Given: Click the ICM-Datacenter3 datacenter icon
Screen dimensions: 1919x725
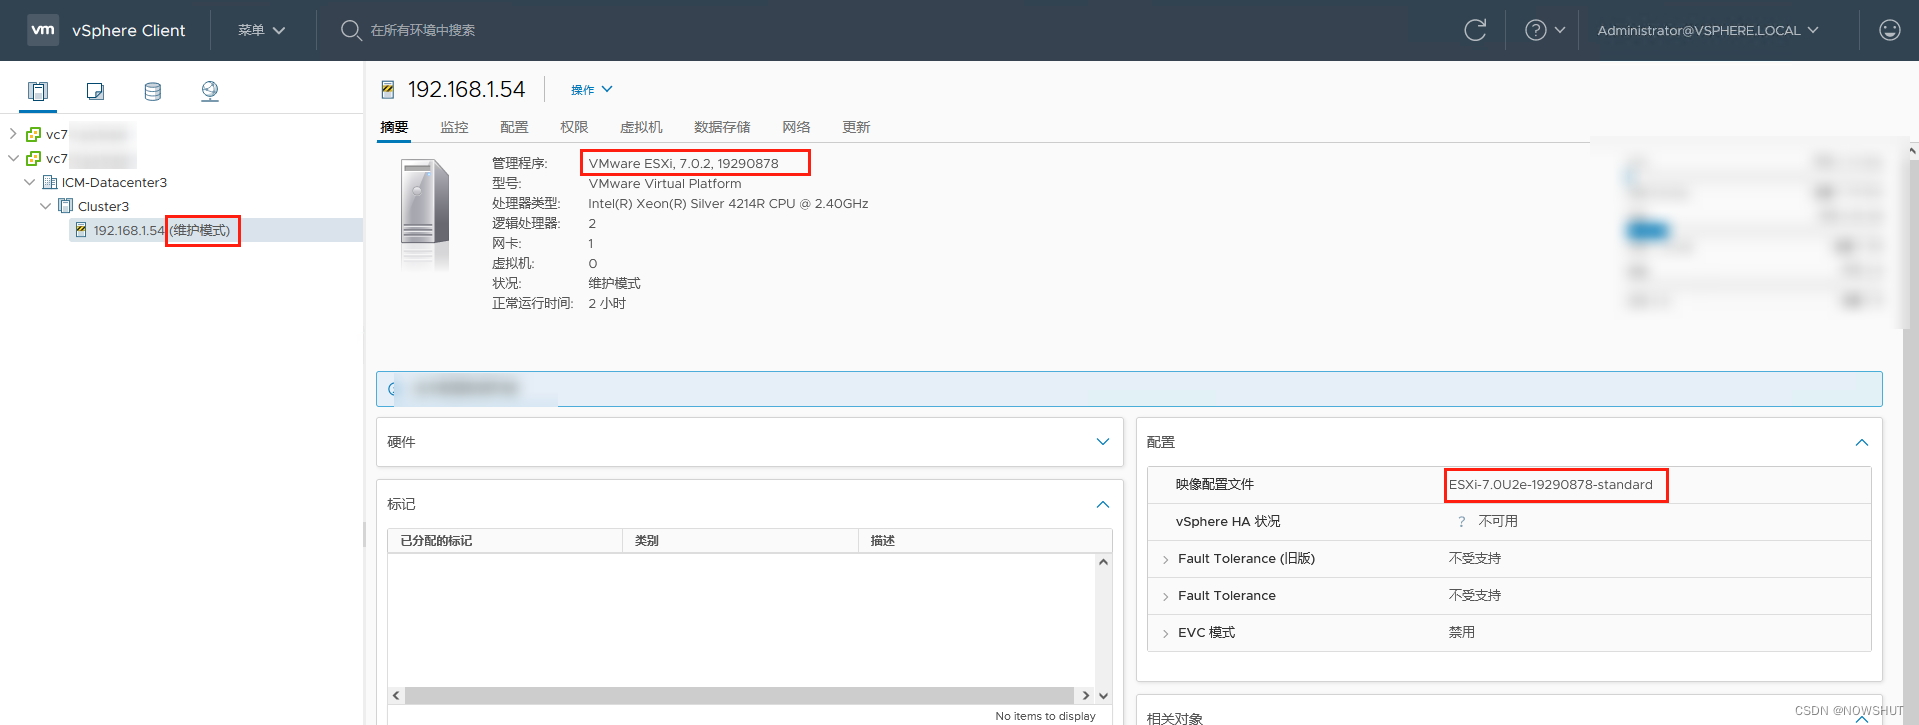Looking at the screenshot, I should point(50,182).
